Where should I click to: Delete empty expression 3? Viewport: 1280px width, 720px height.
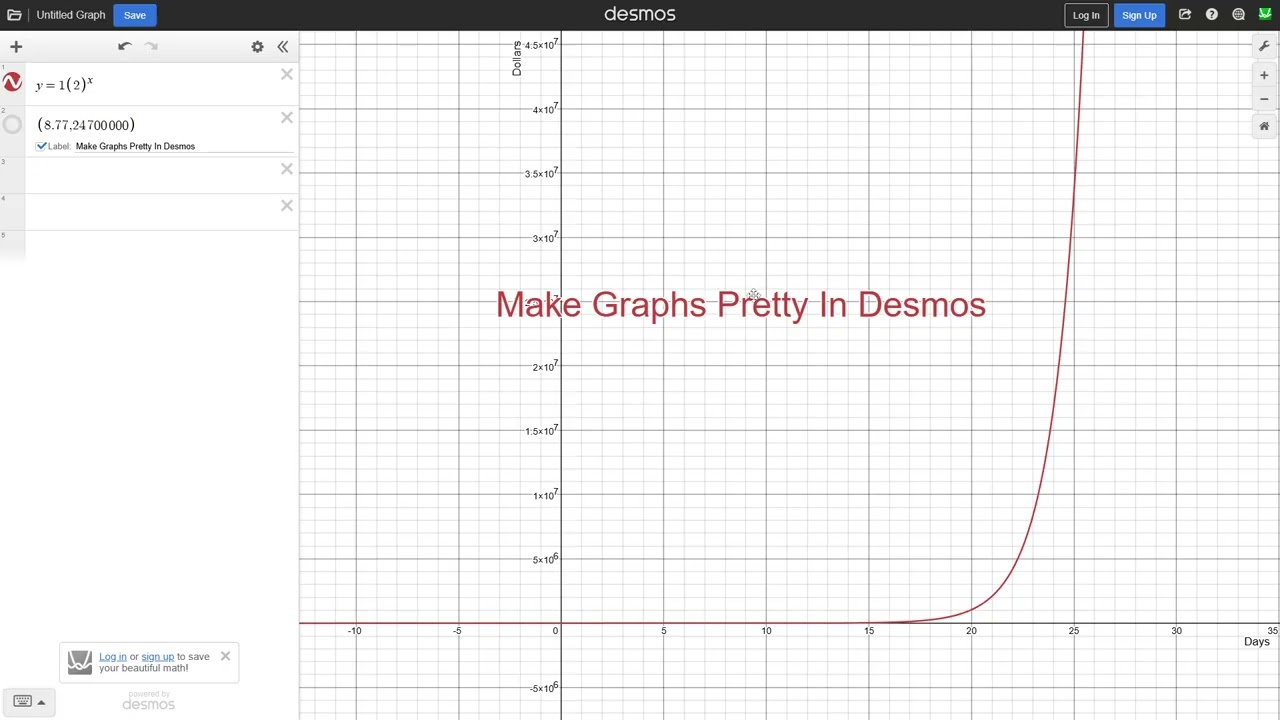click(287, 169)
